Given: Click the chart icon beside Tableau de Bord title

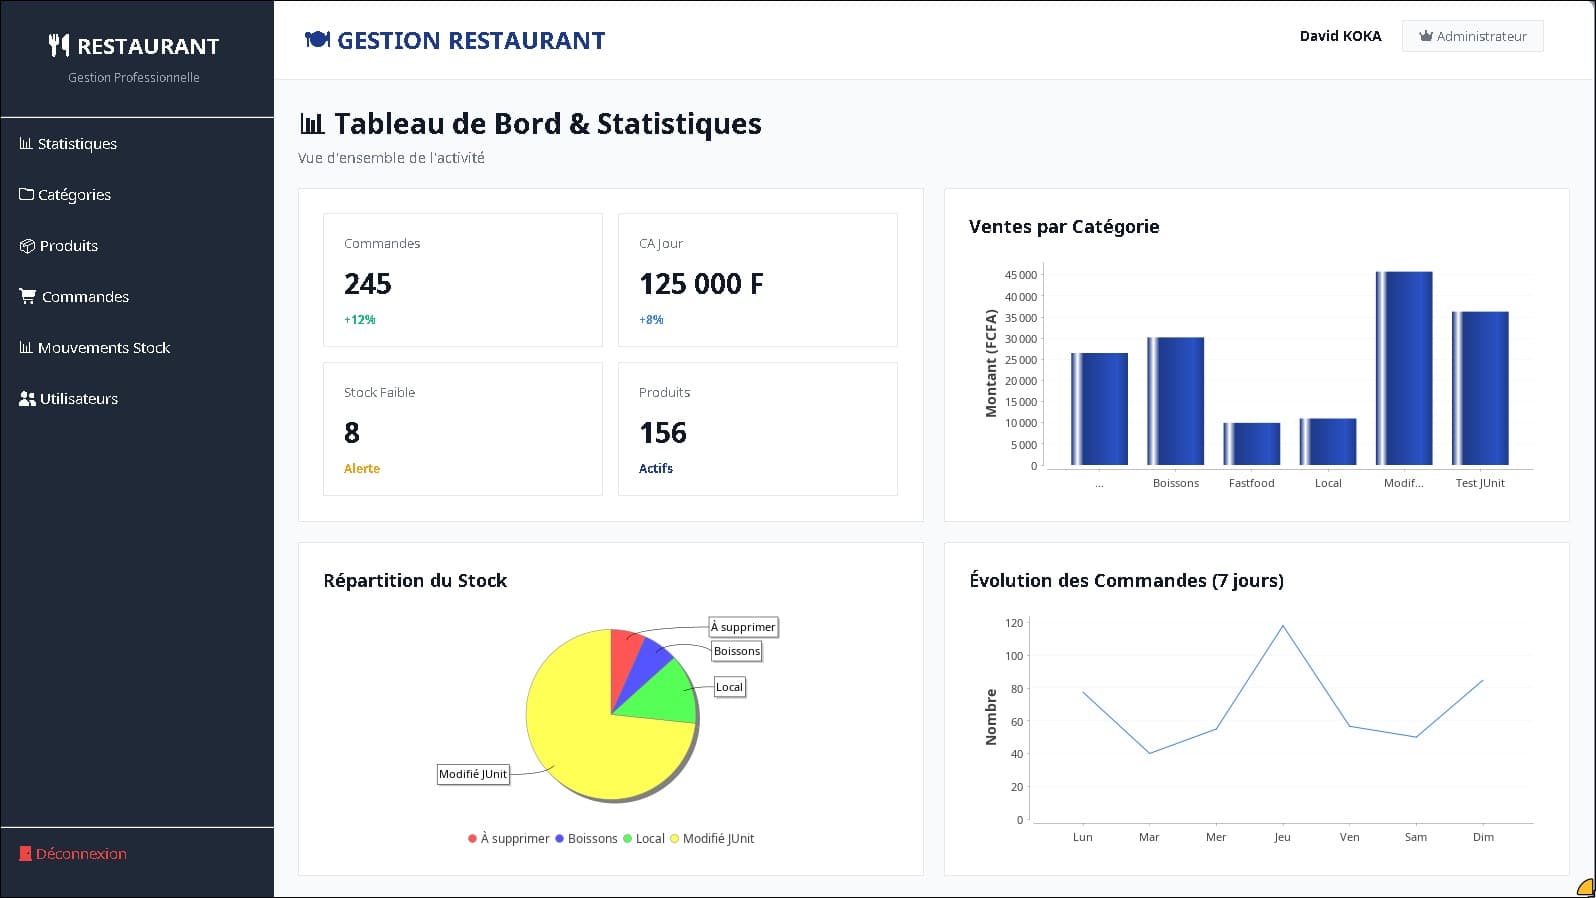Looking at the screenshot, I should pos(312,124).
